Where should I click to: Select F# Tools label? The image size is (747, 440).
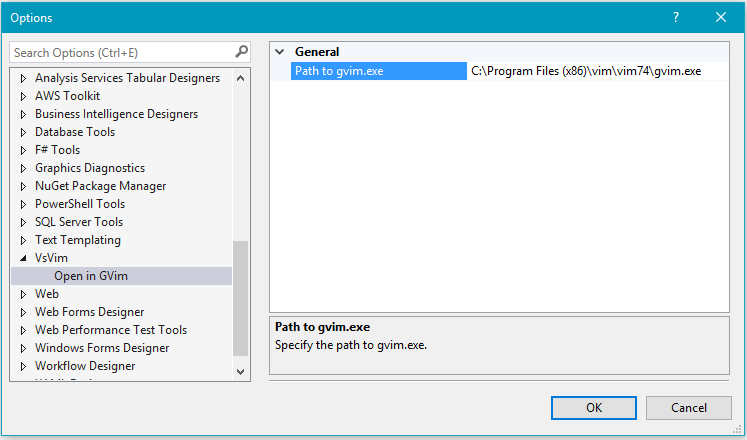click(57, 150)
